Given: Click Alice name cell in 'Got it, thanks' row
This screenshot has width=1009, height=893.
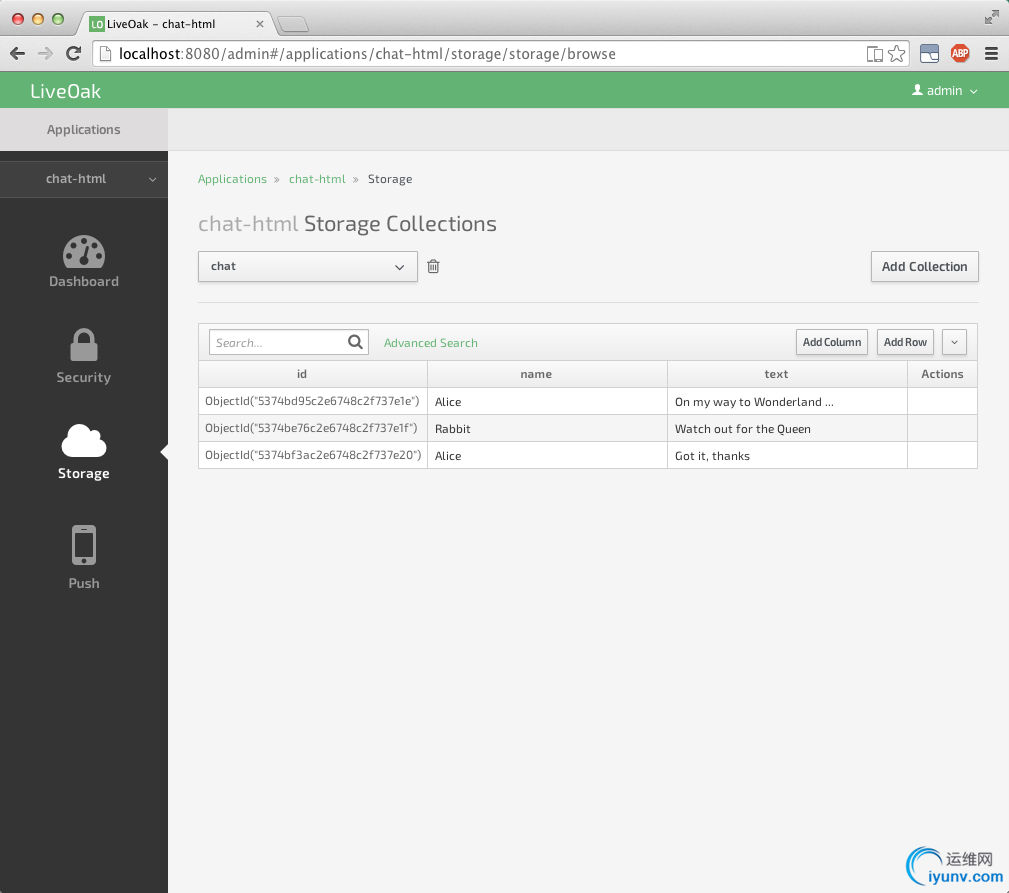Looking at the screenshot, I should [x=548, y=455].
